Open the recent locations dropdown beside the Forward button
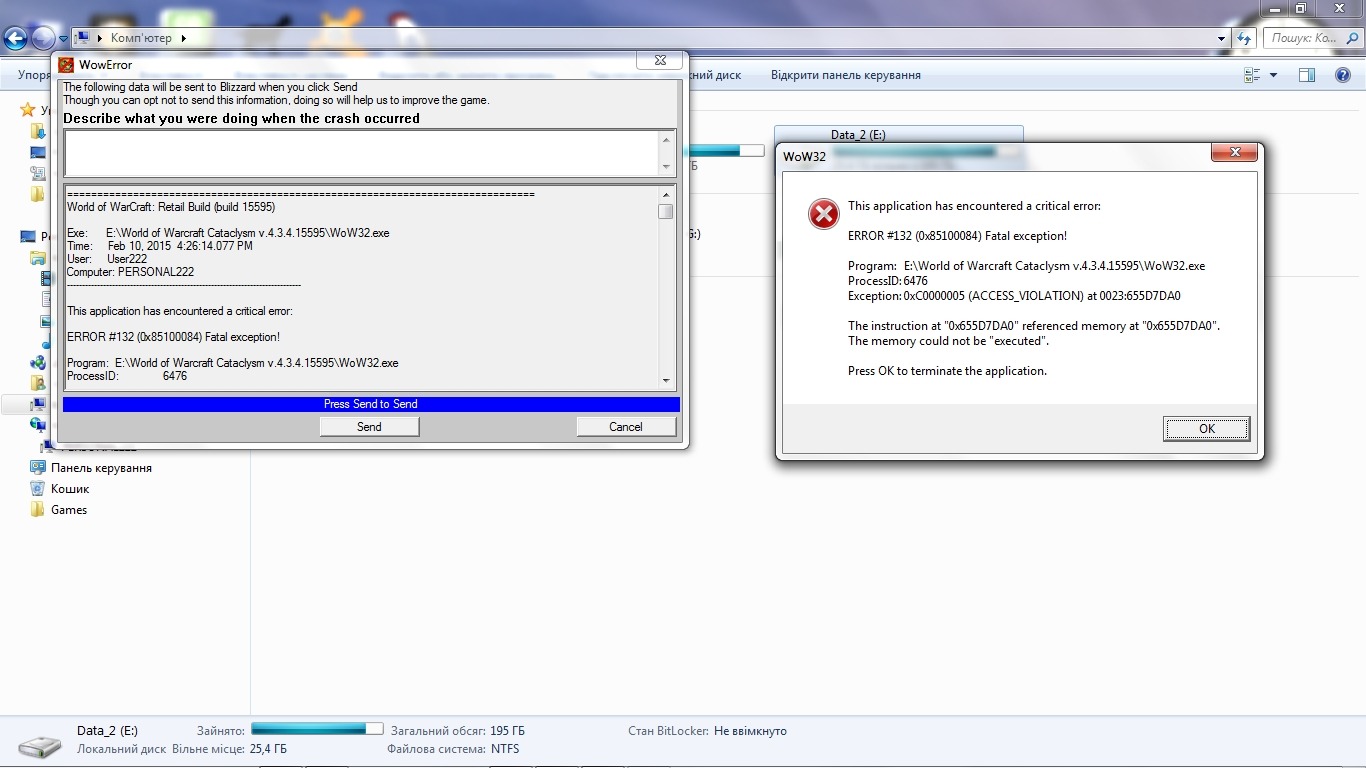The width and height of the screenshot is (1366, 768). (x=64, y=39)
